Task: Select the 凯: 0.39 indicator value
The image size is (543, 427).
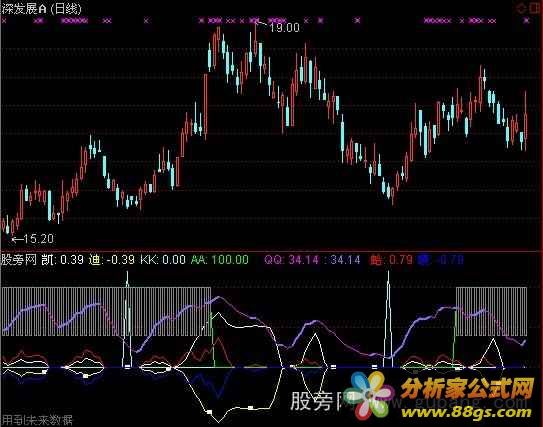Action: tap(63, 260)
